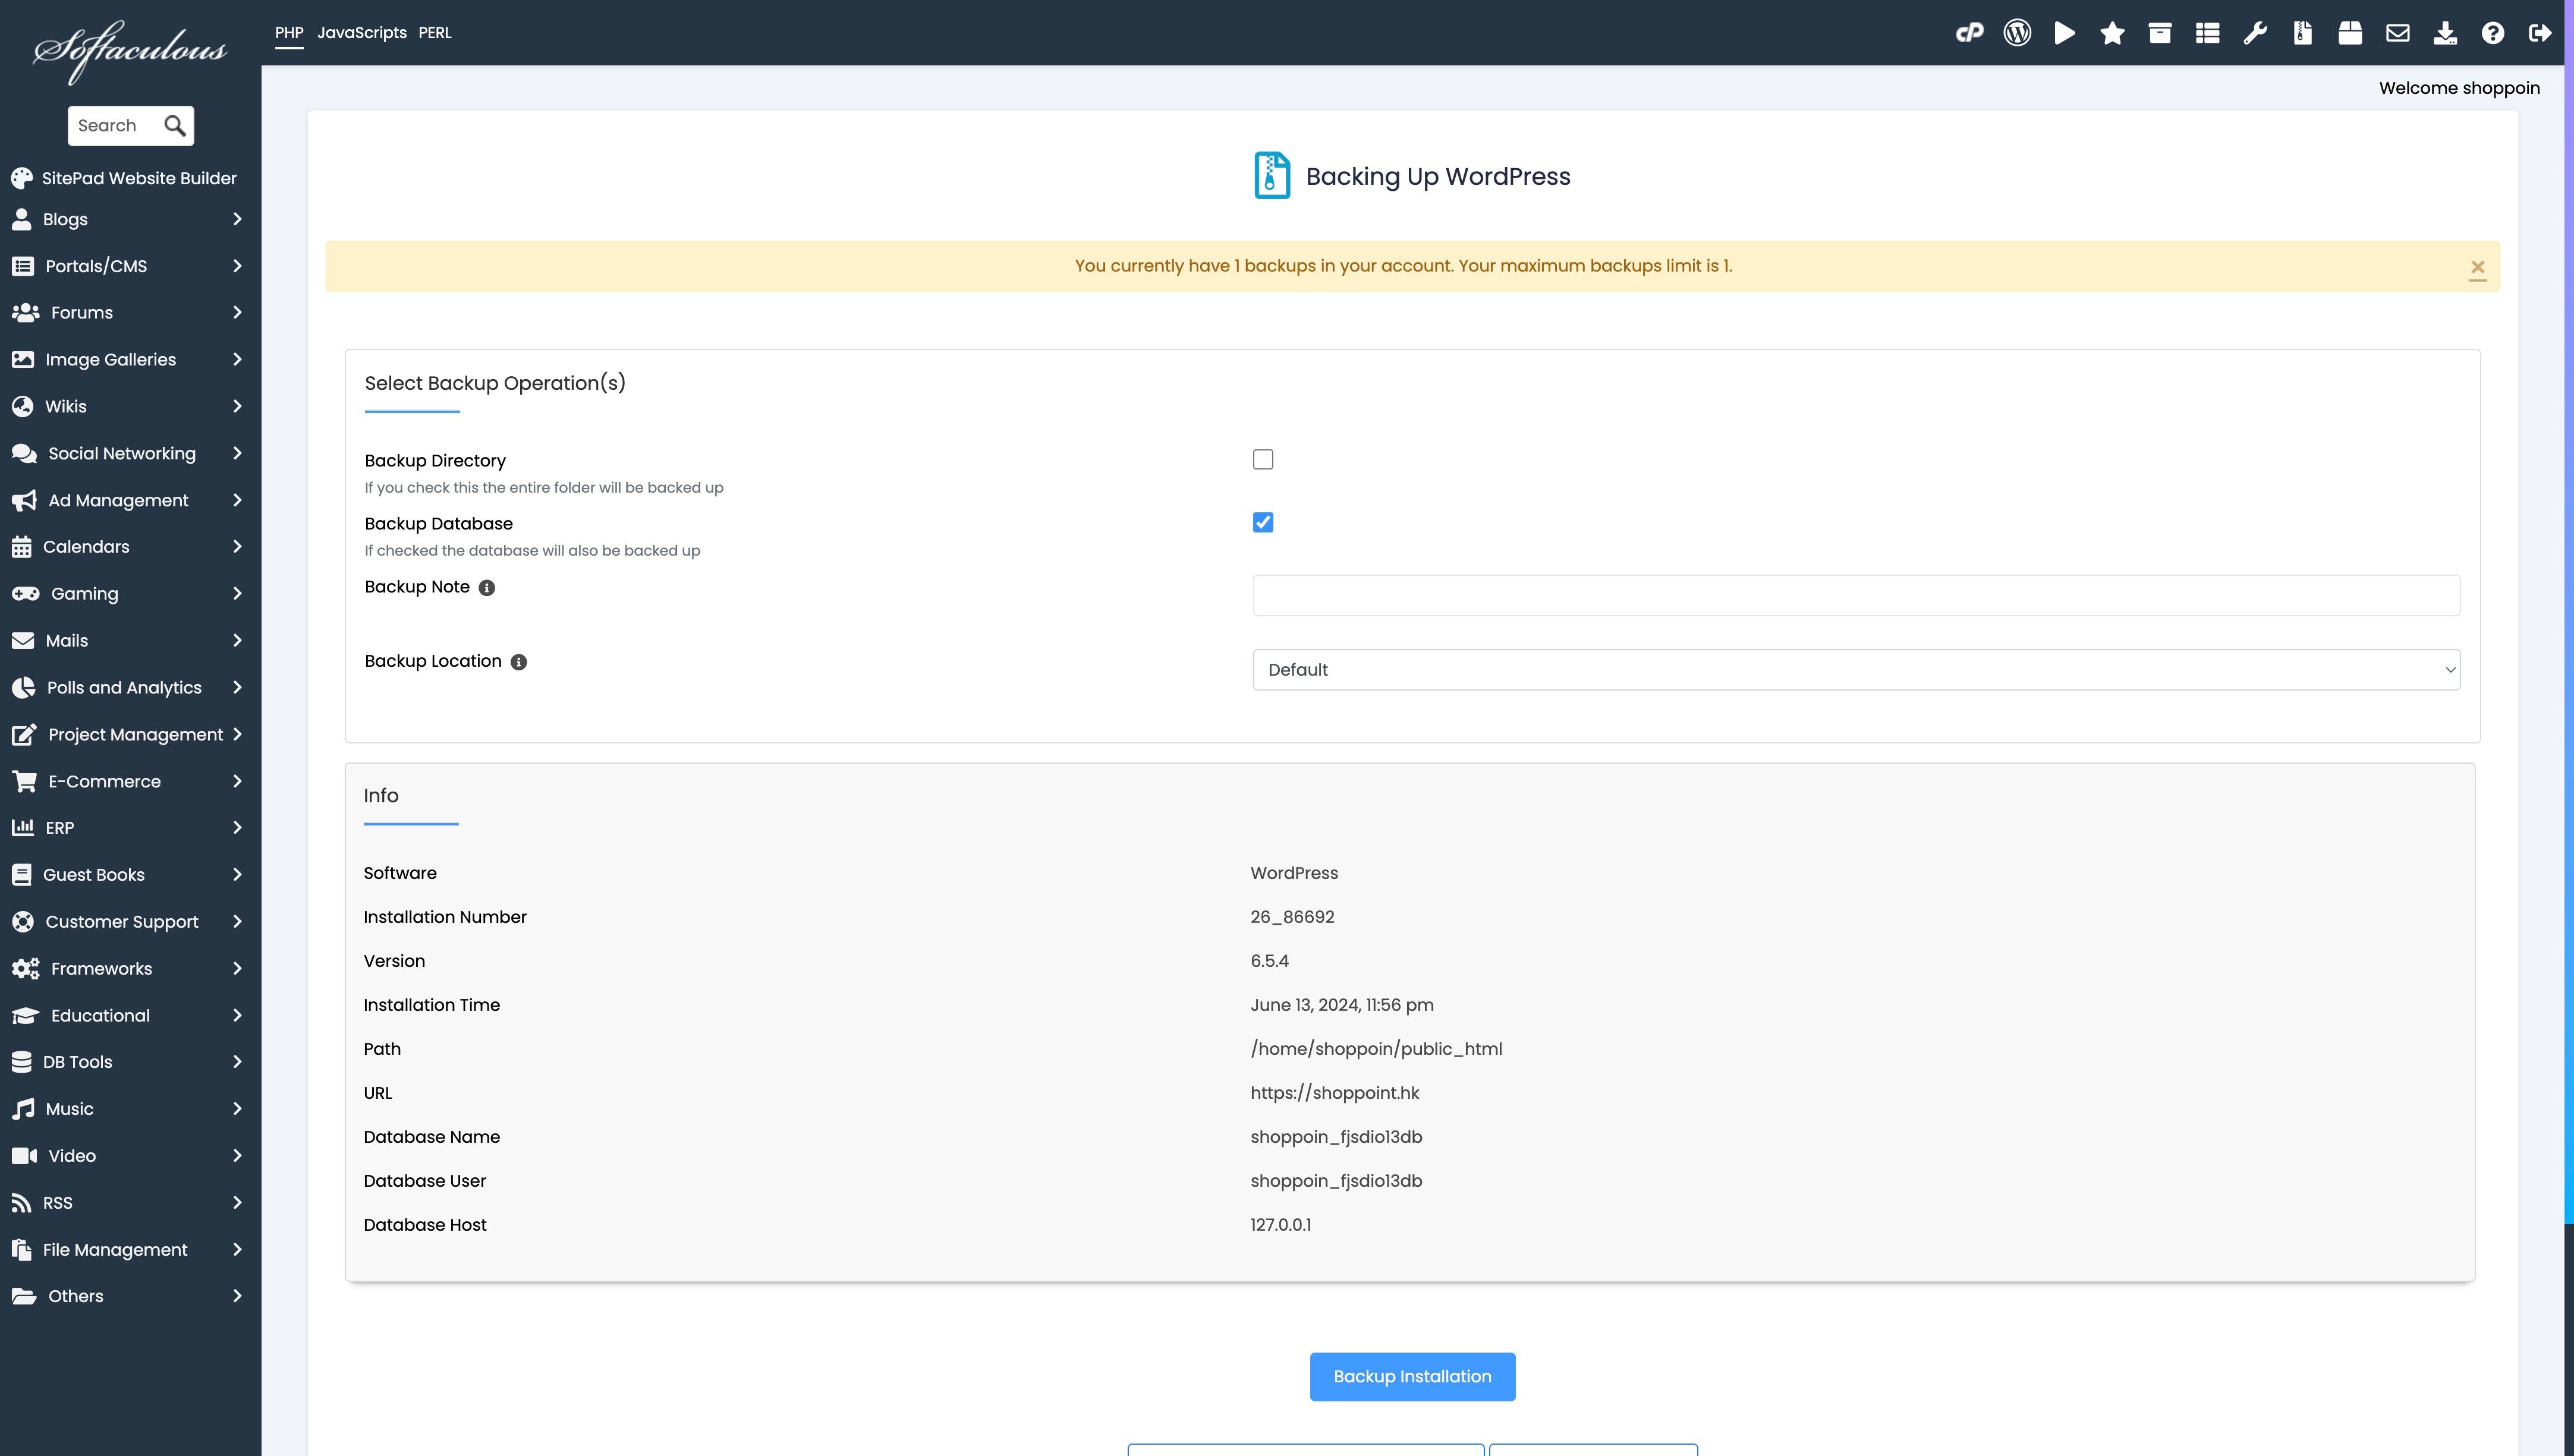Click the info icon beside Backup Location

pyautogui.click(x=519, y=662)
